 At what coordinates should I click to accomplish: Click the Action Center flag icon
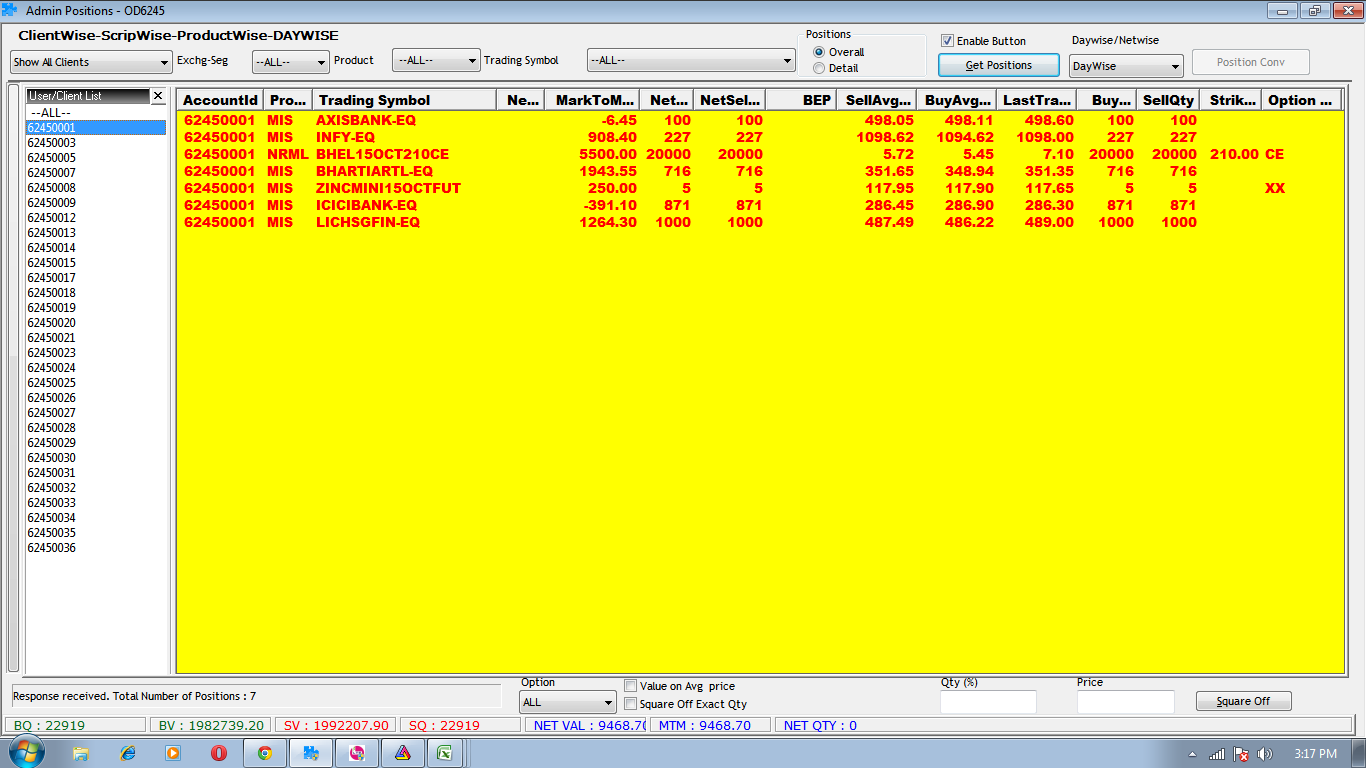(1241, 754)
